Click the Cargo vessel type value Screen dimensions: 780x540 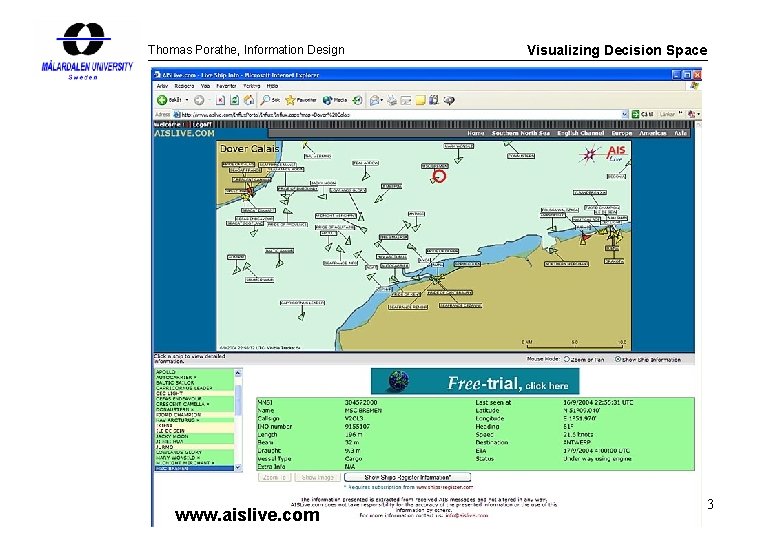pos(353,459)
